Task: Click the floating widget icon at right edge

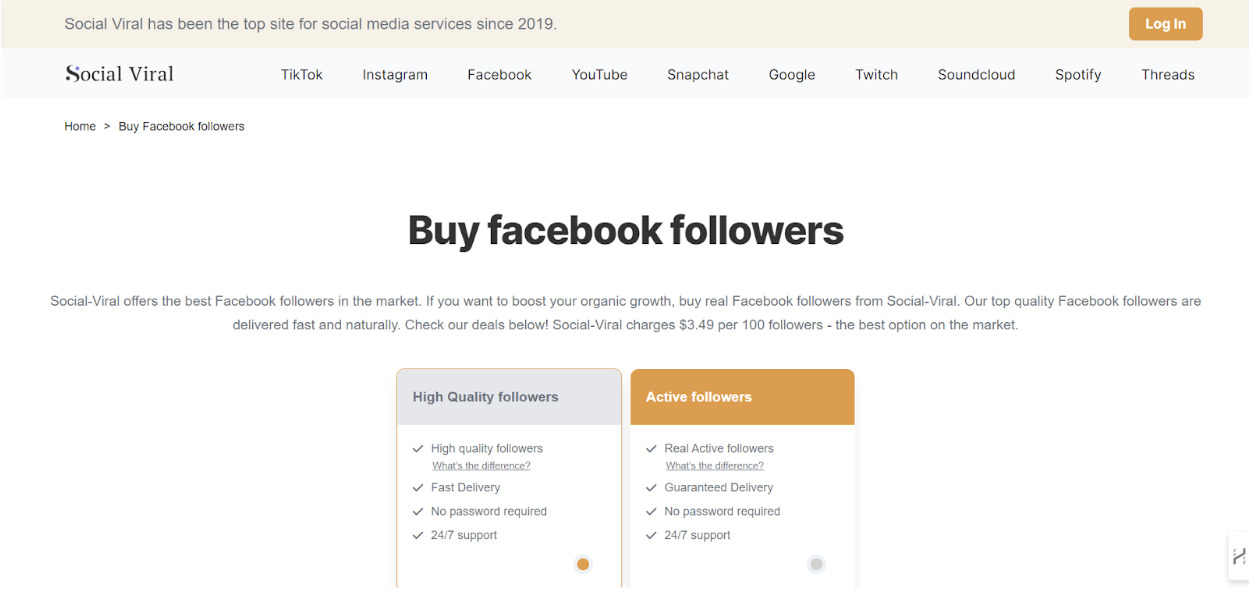Action: tap(1239, 557)
